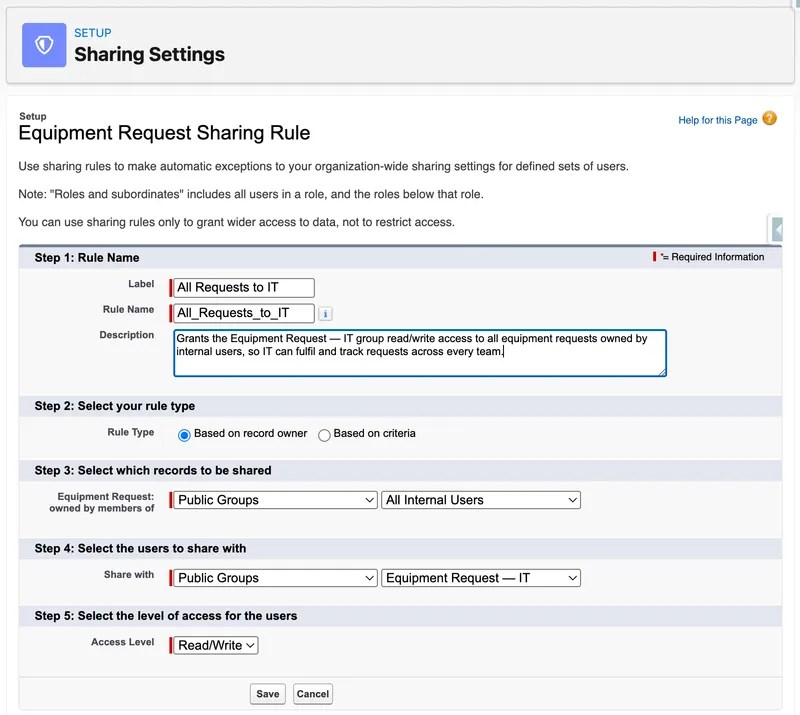Click the Description field label
The height and width of the screenshot is (715, 800).
tap(127, 335)
